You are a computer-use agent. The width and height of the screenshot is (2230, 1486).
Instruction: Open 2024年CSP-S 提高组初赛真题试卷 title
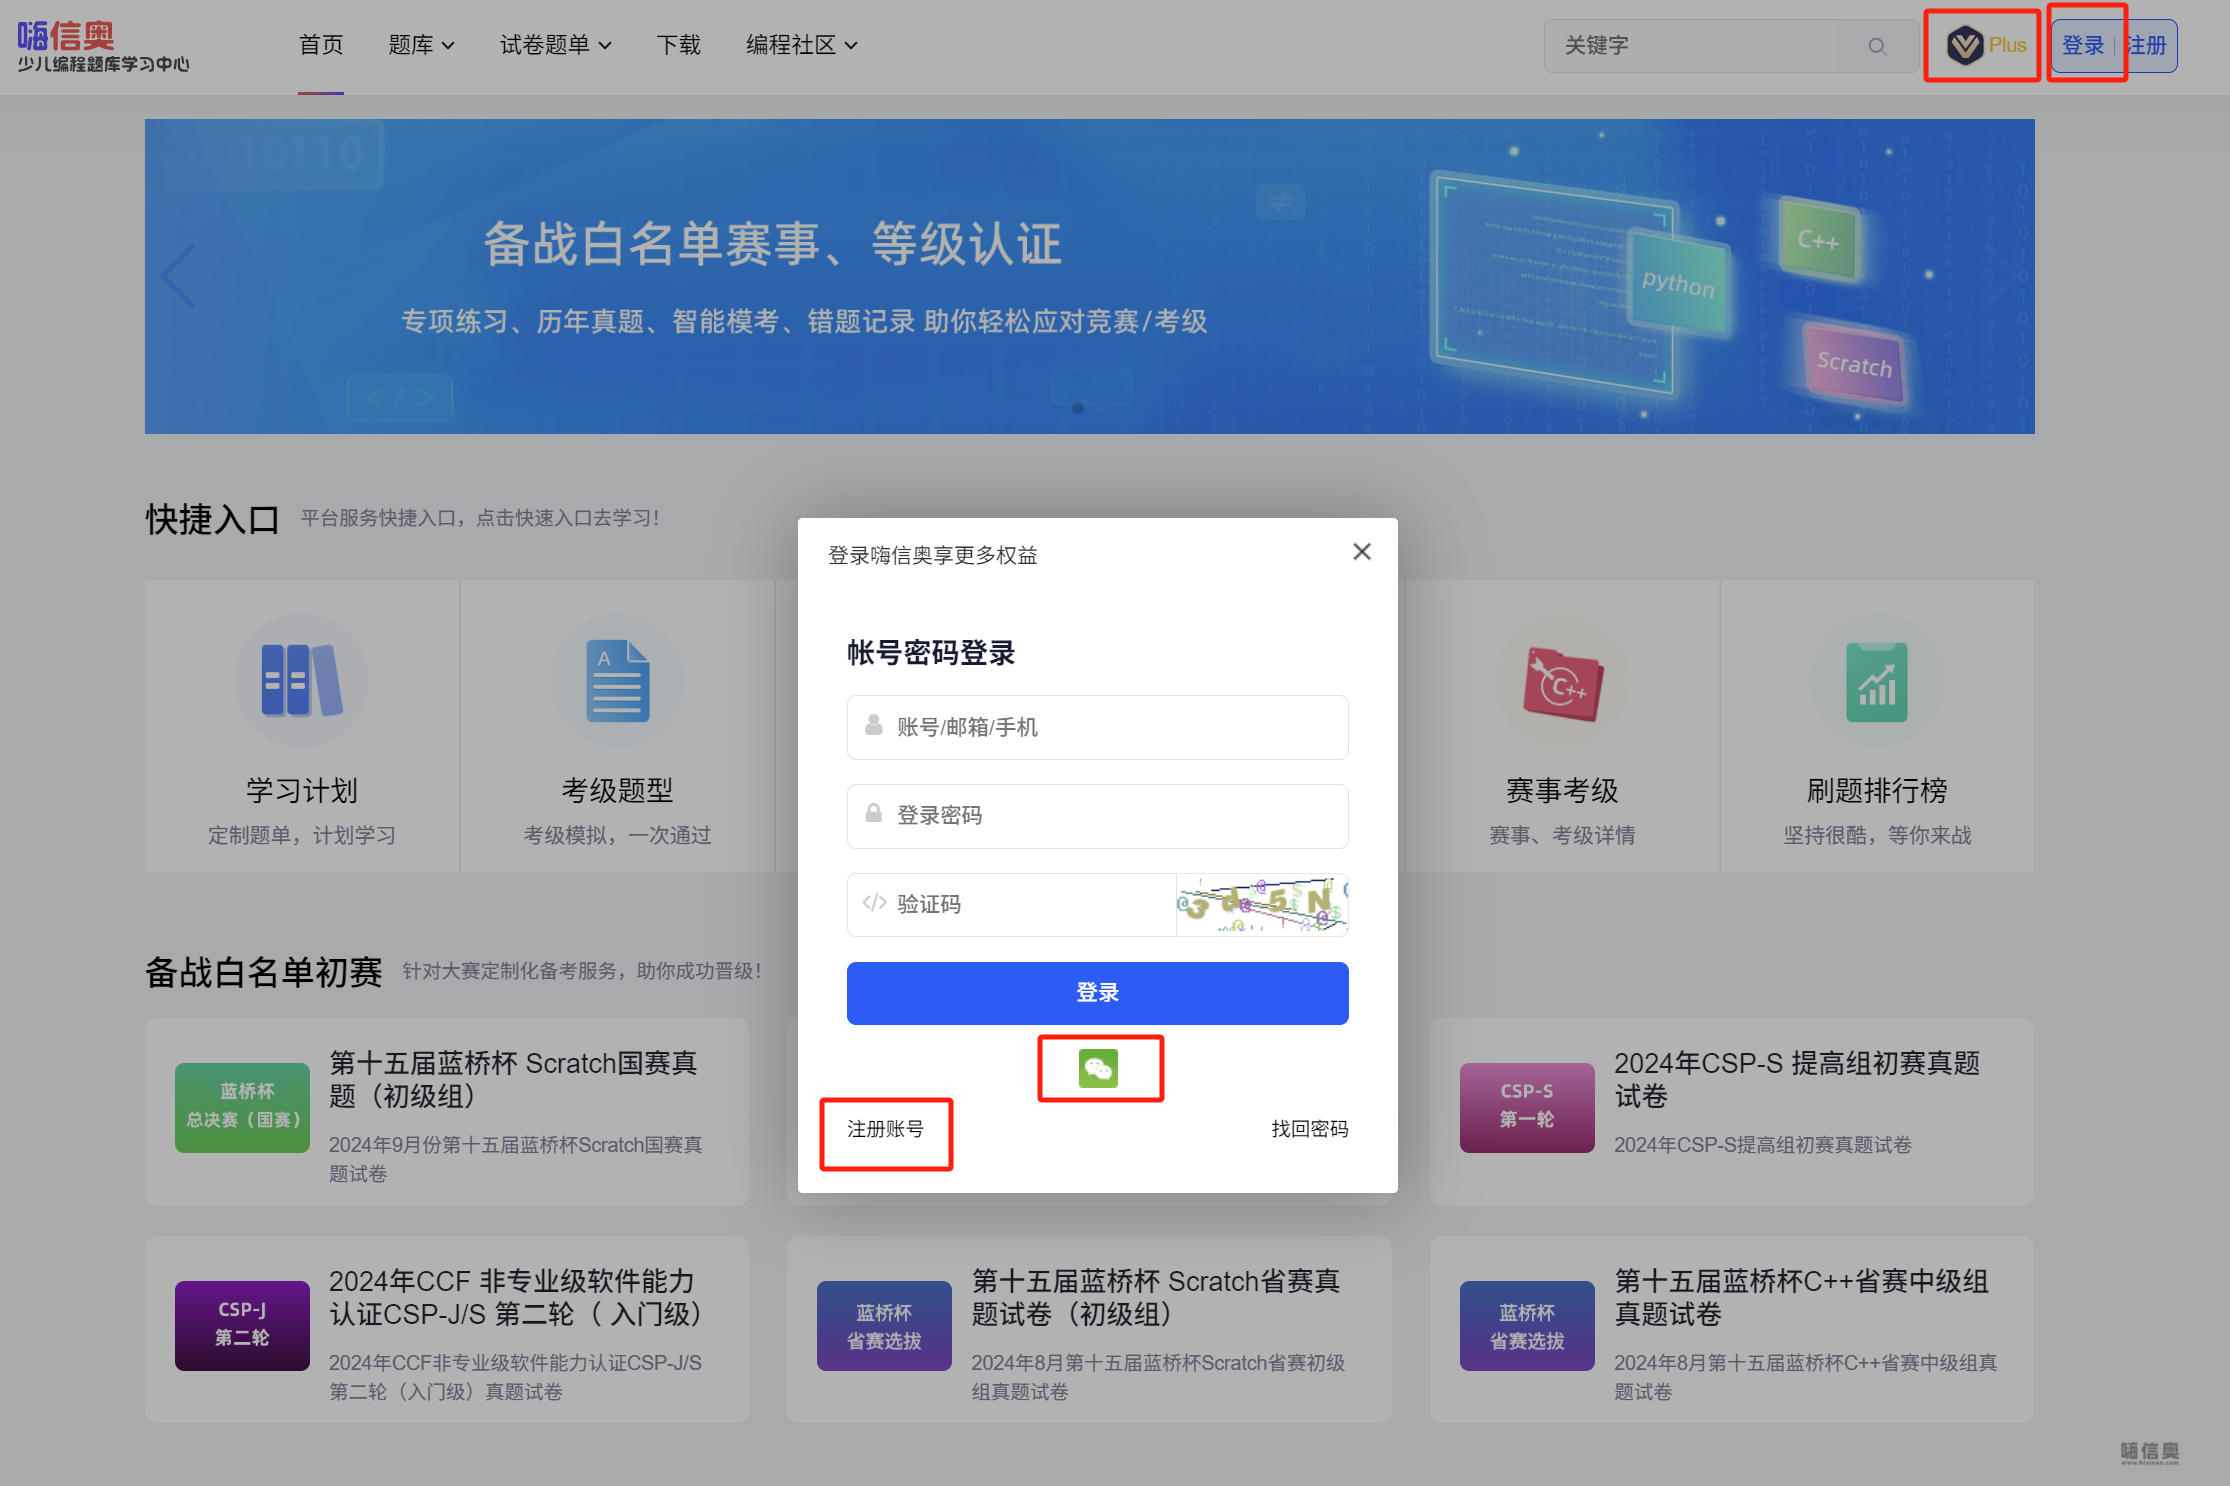click(1798, 1079)
